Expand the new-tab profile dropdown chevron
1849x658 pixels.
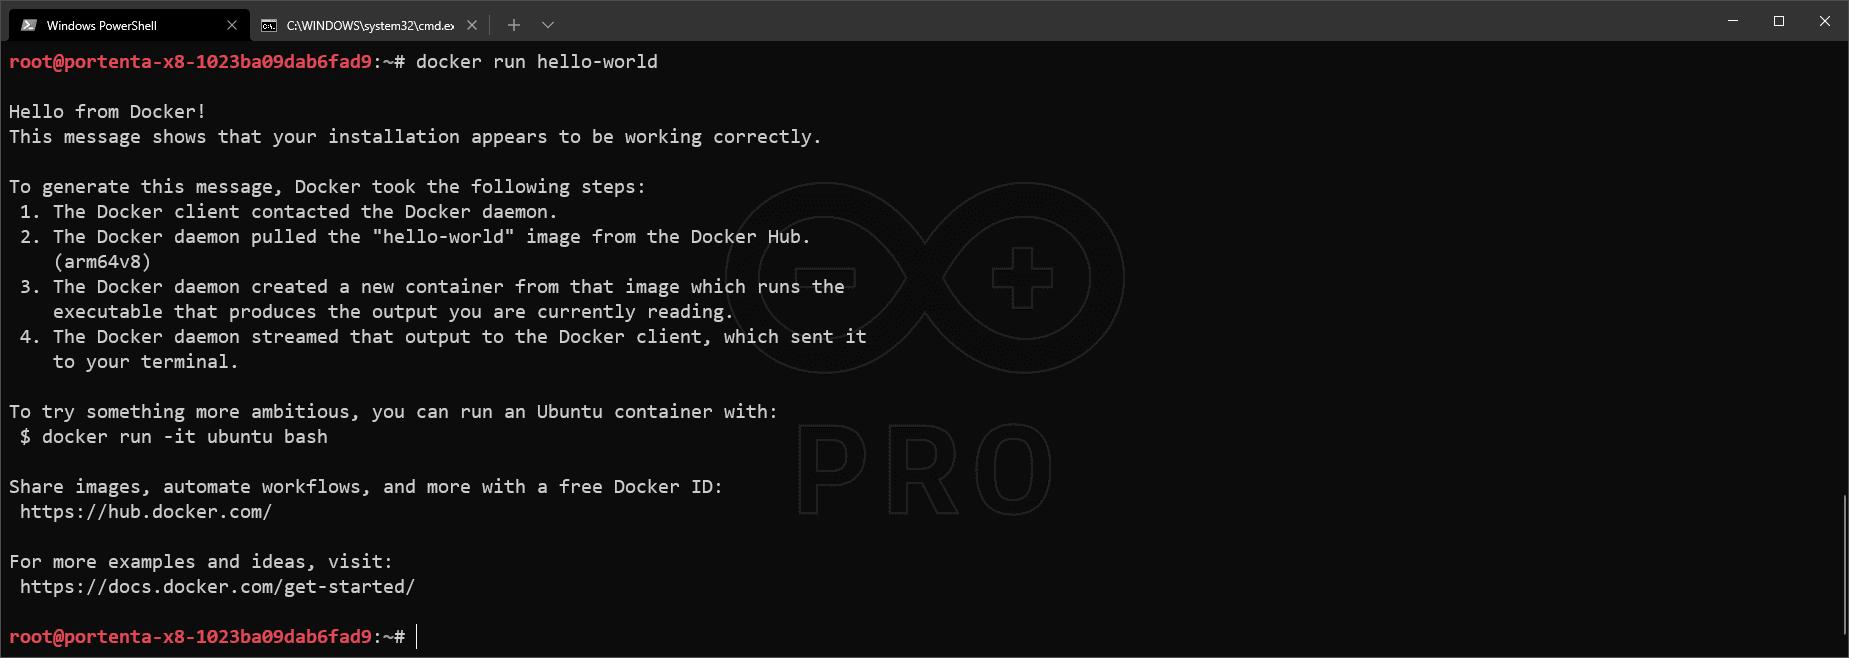pos(548,25)
